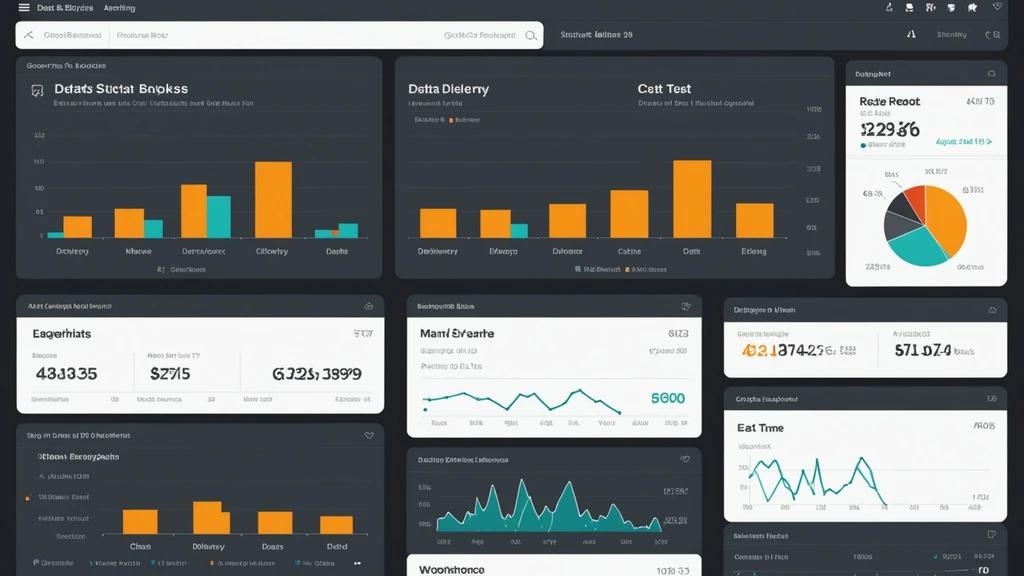Click the Cosnoas row in Sabetkah panel
The height and width of the screenshot is (576, 1024).
[865, 557]
